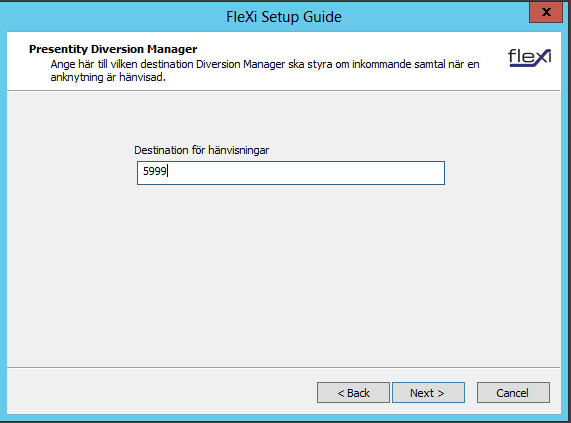Image resolution: width=571 pixels, height=423 pixels.
Task: Click the horizontal separator line above the buttons
Action: pos(283,367)
